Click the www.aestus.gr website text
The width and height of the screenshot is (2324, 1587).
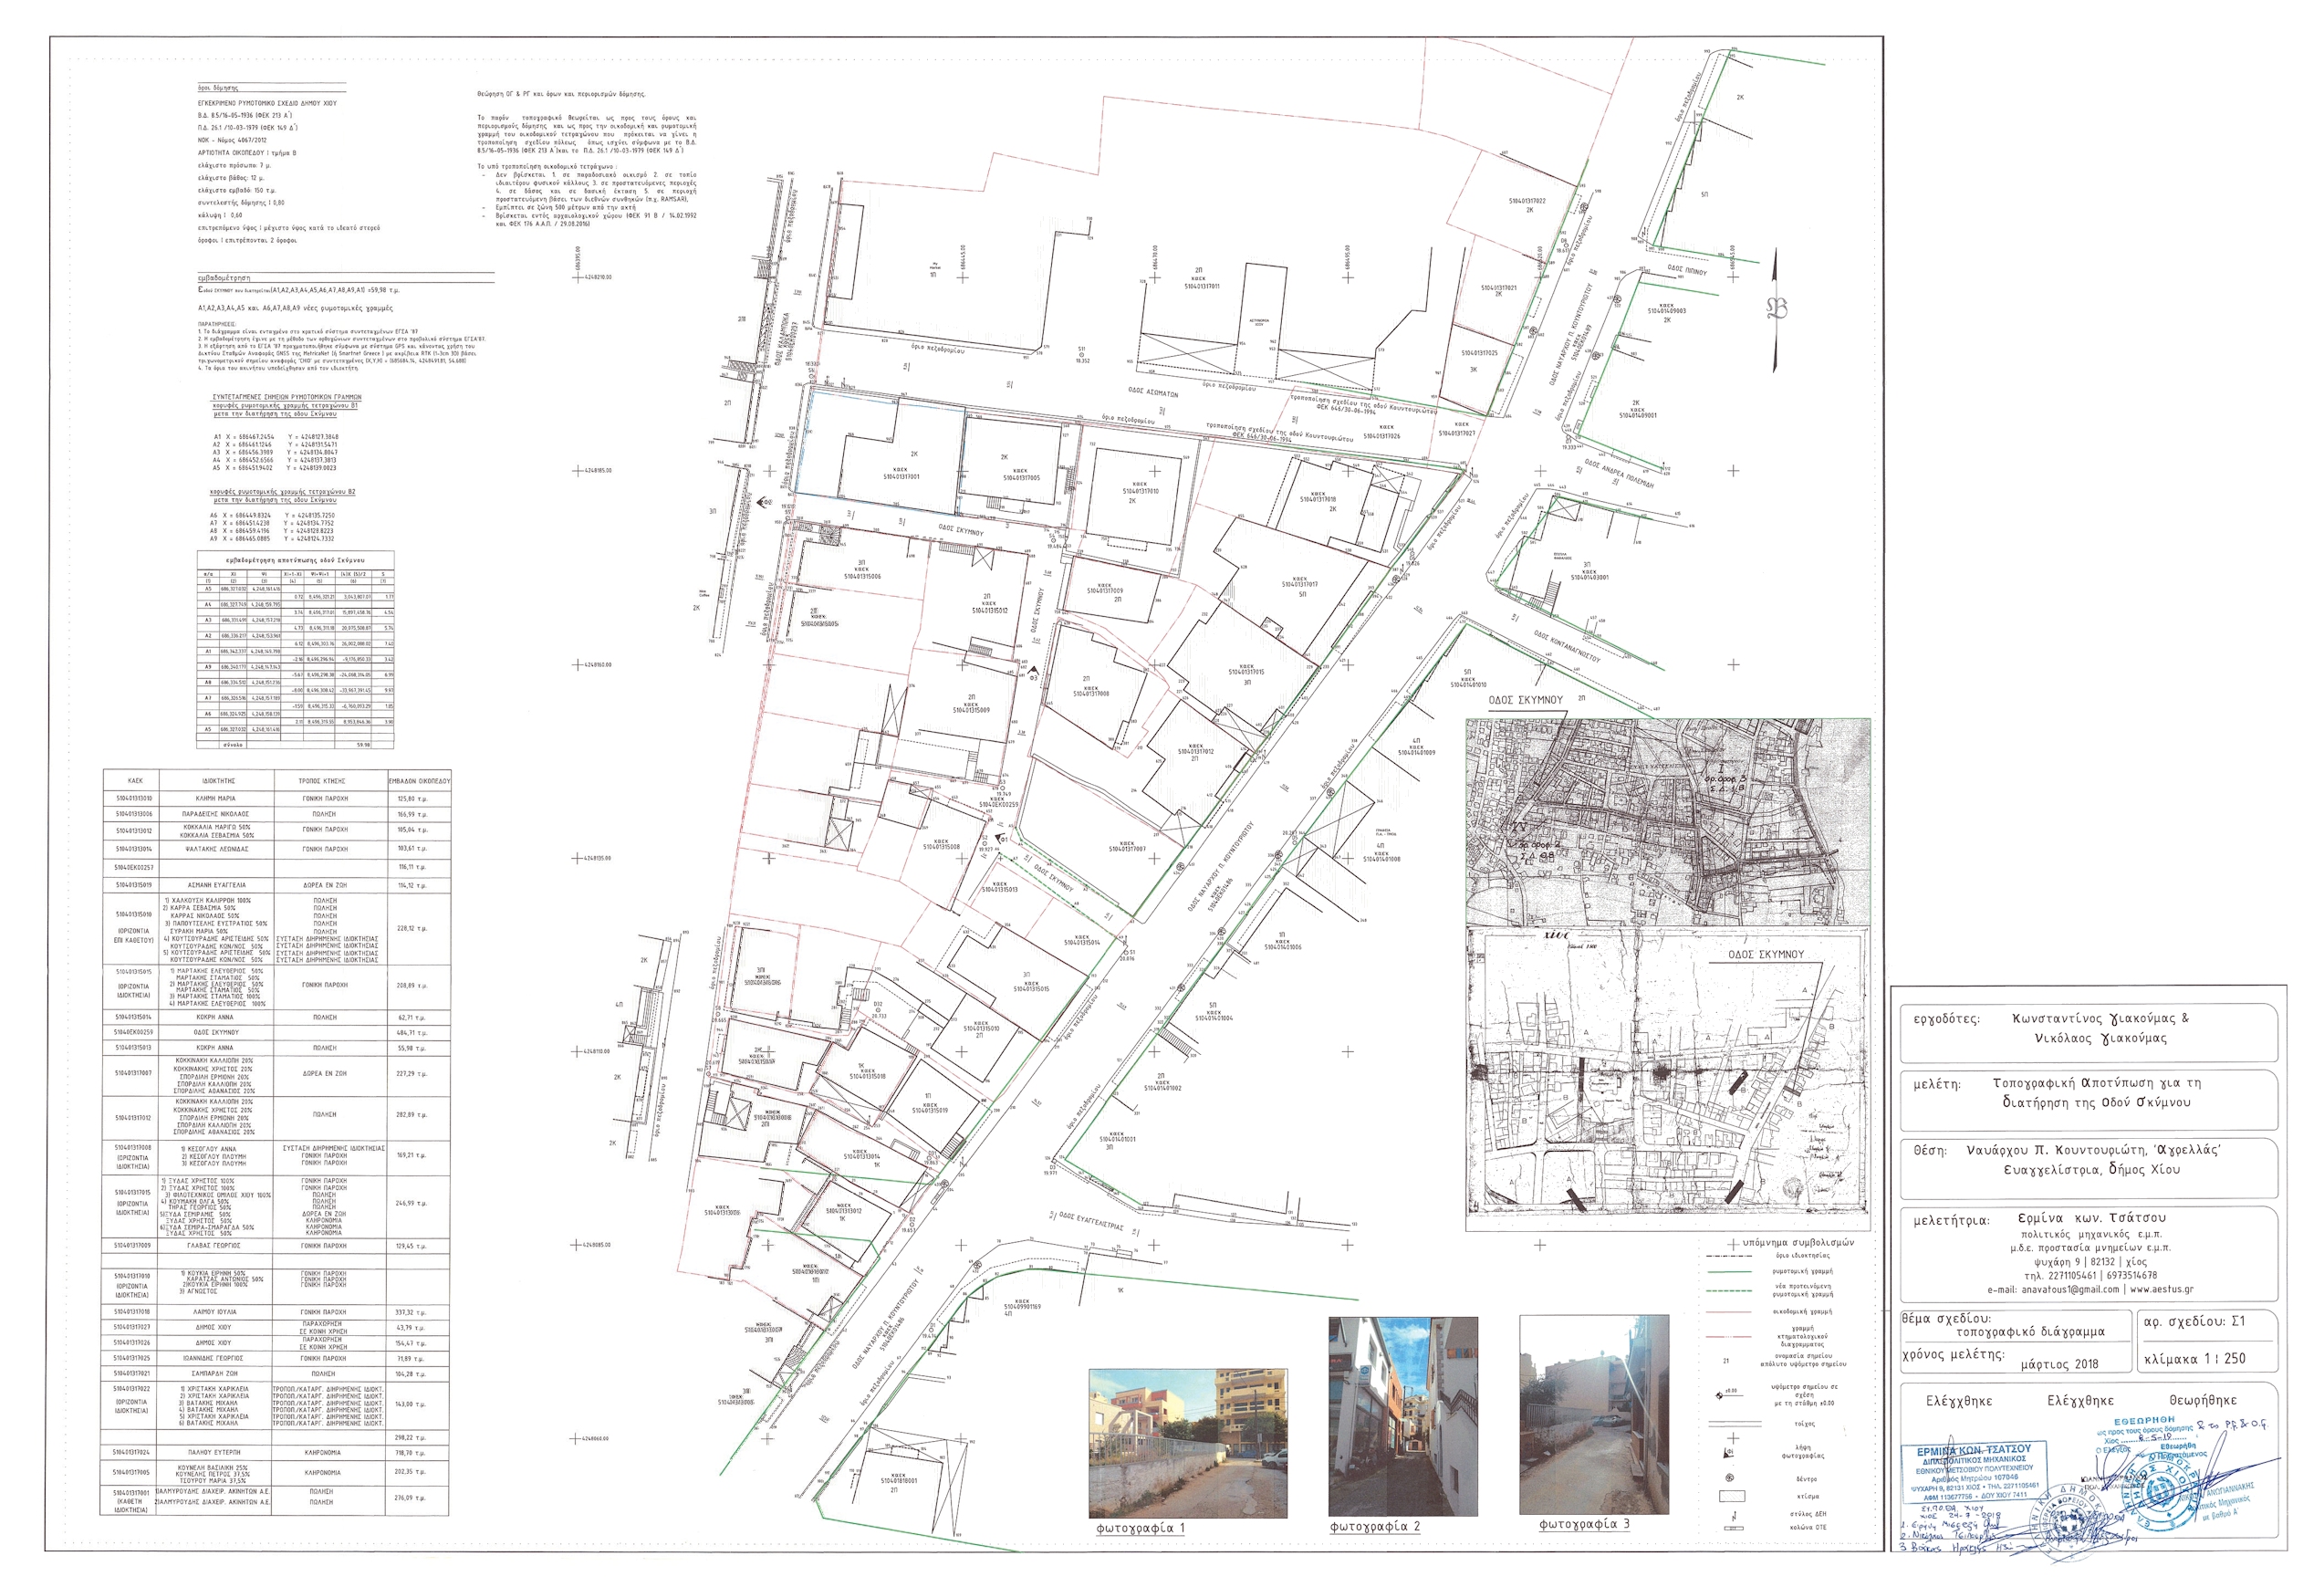click(2161, 1289)
